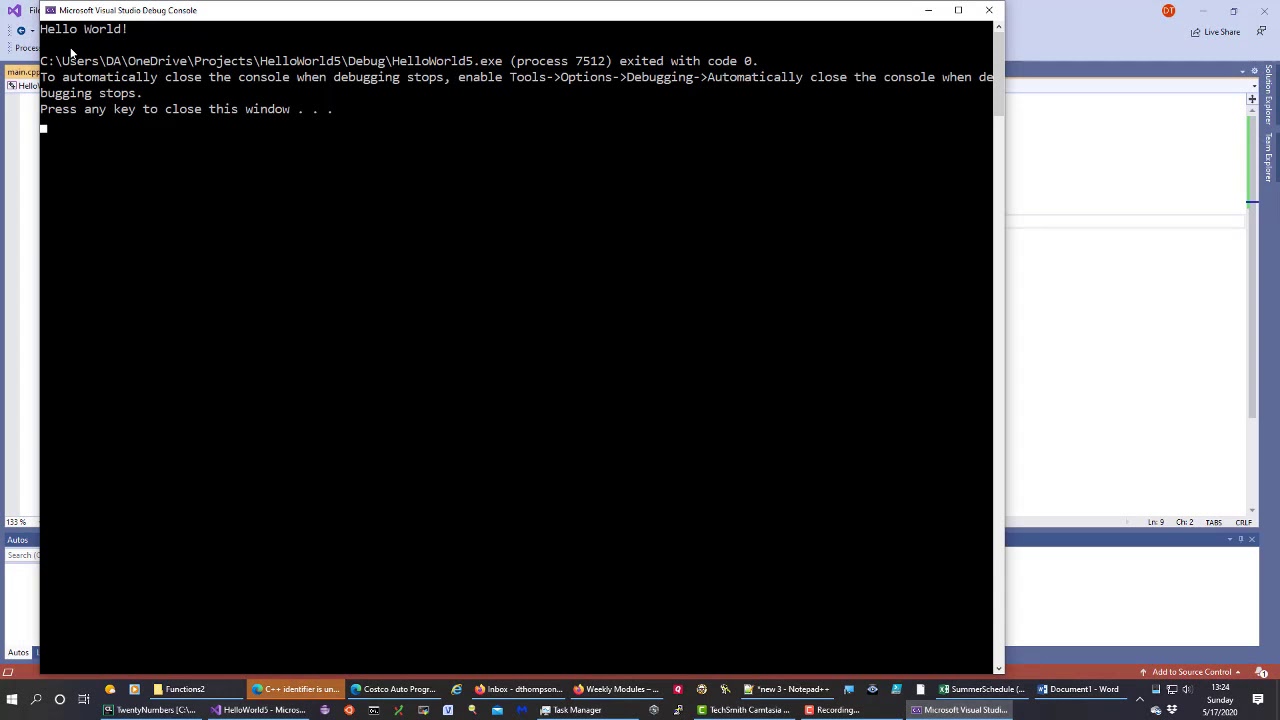The width and height of the screenshot is (1280, 720).
Task: Open Internet Explorer on the taskbar
Action: click(456, 689)
